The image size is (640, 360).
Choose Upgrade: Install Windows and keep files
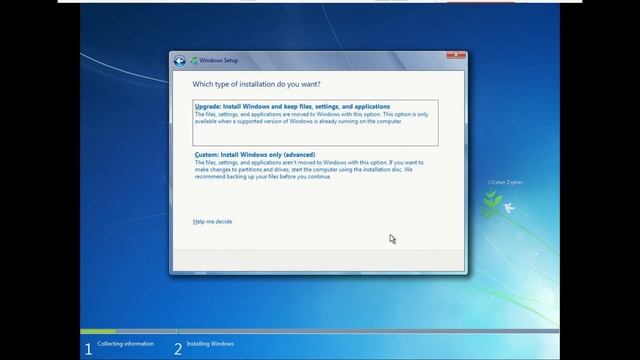[x=315, y=122]
